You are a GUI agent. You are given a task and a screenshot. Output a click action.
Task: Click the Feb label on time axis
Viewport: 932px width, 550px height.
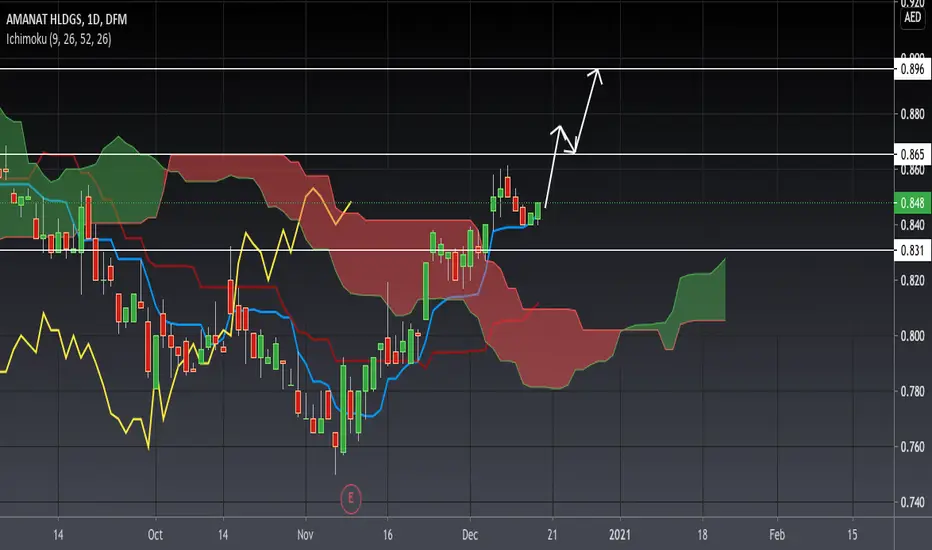[777, 535]
